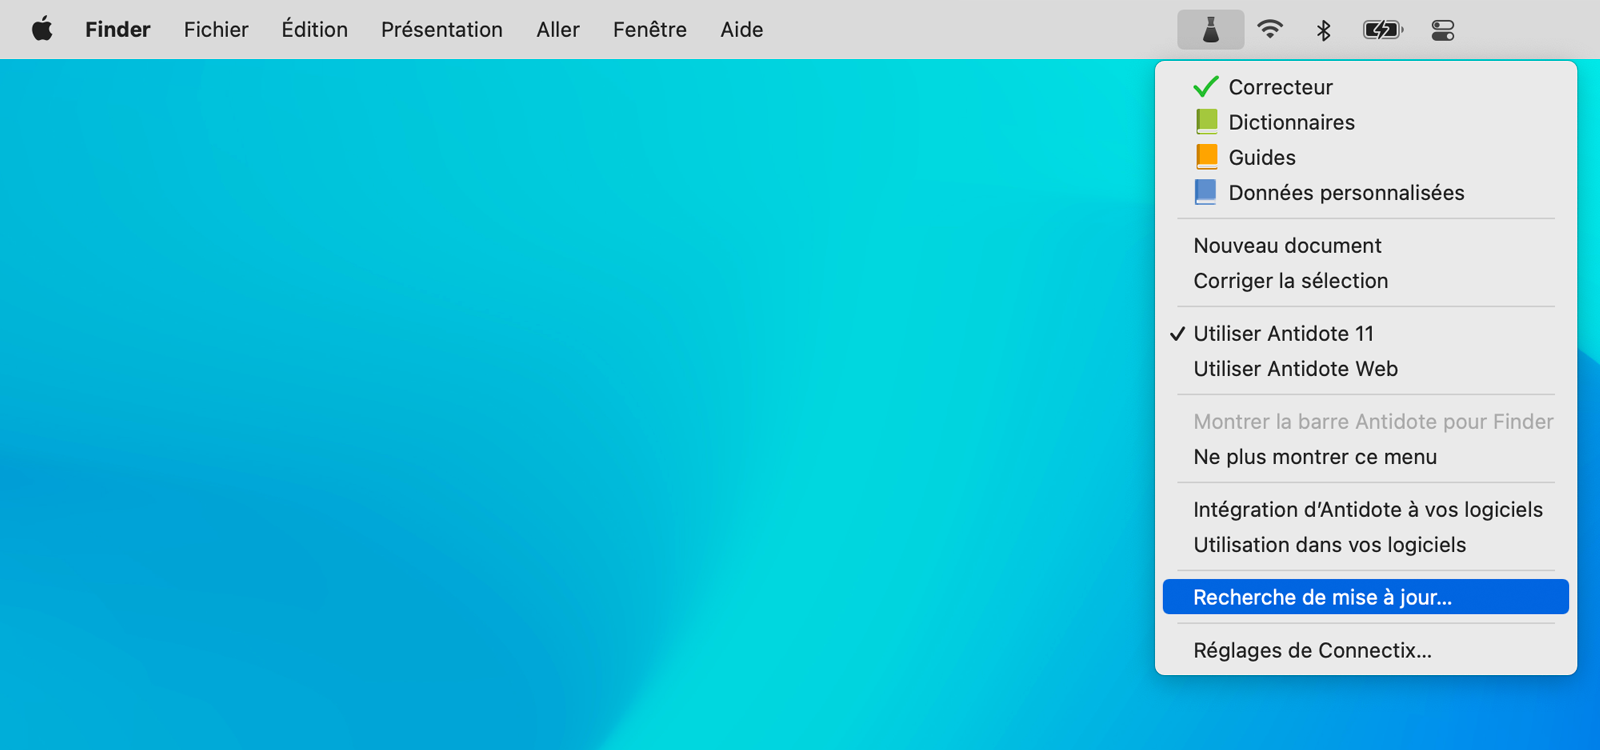Open Réglages de Connectix…
Image resolution: width=1600 pixels, height=750 pixels.
pyautogui.click(x=1312, y=651)
